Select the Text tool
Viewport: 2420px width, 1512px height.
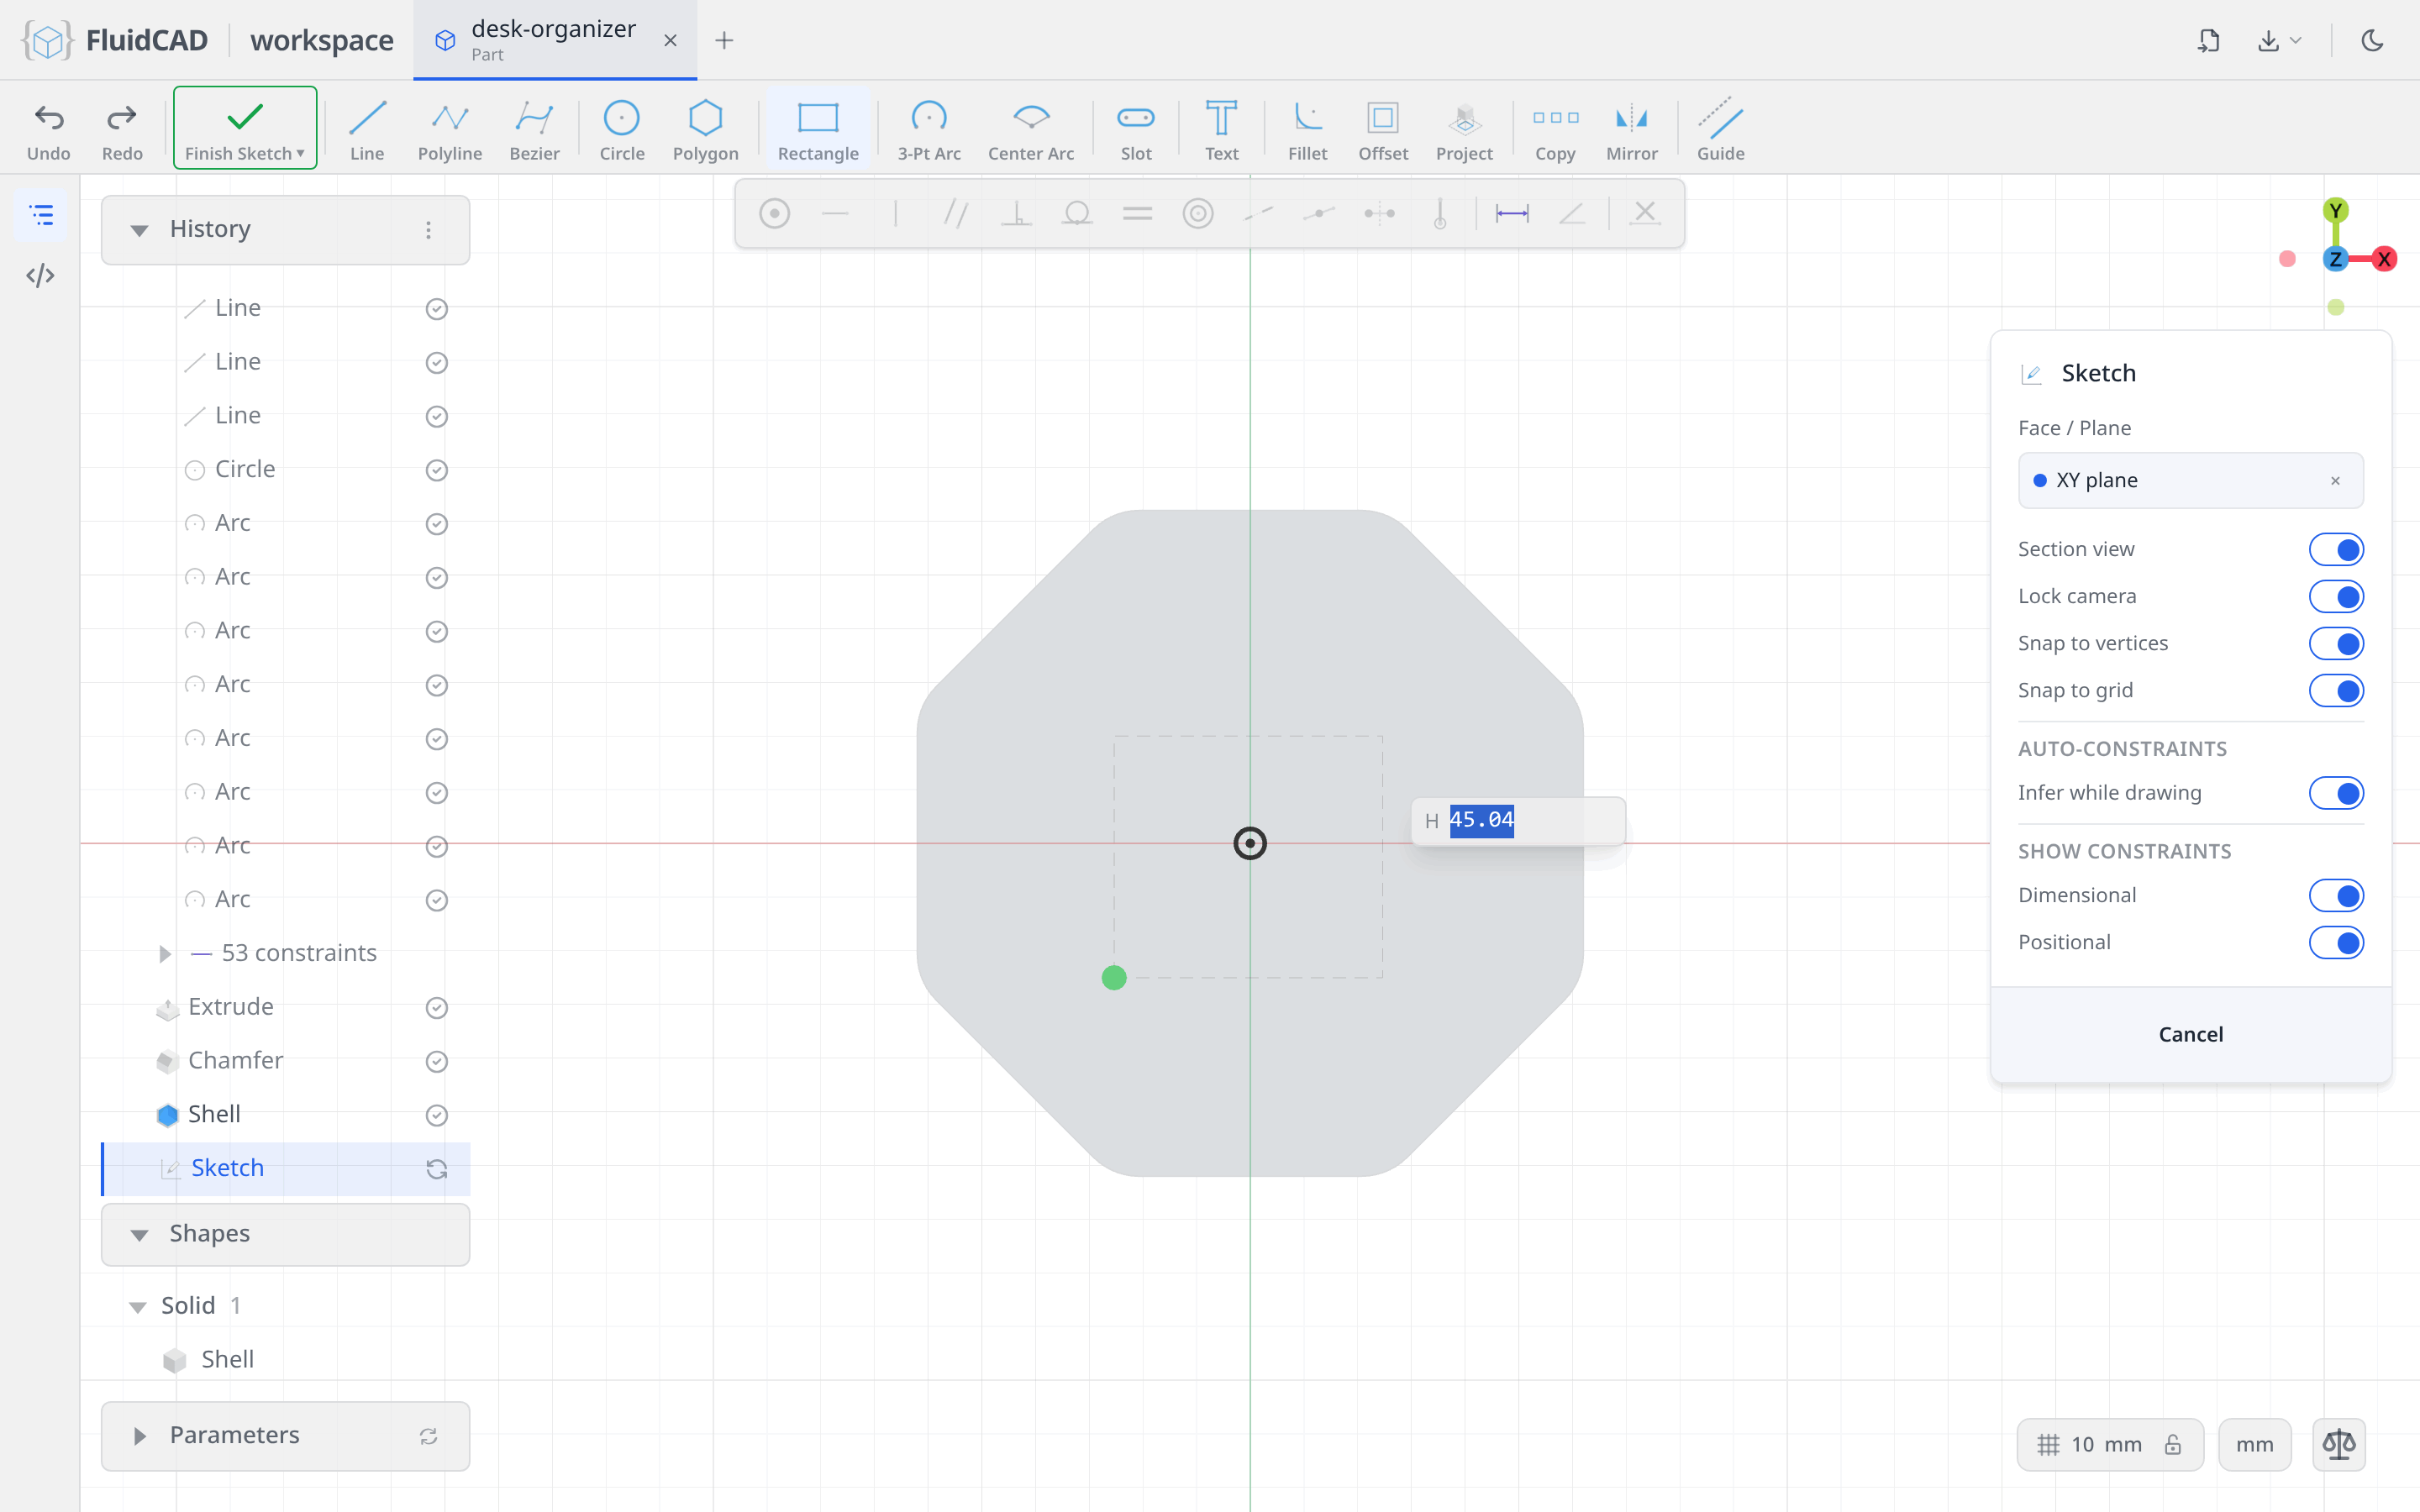pyautogui.click(x=1221, y=130)
